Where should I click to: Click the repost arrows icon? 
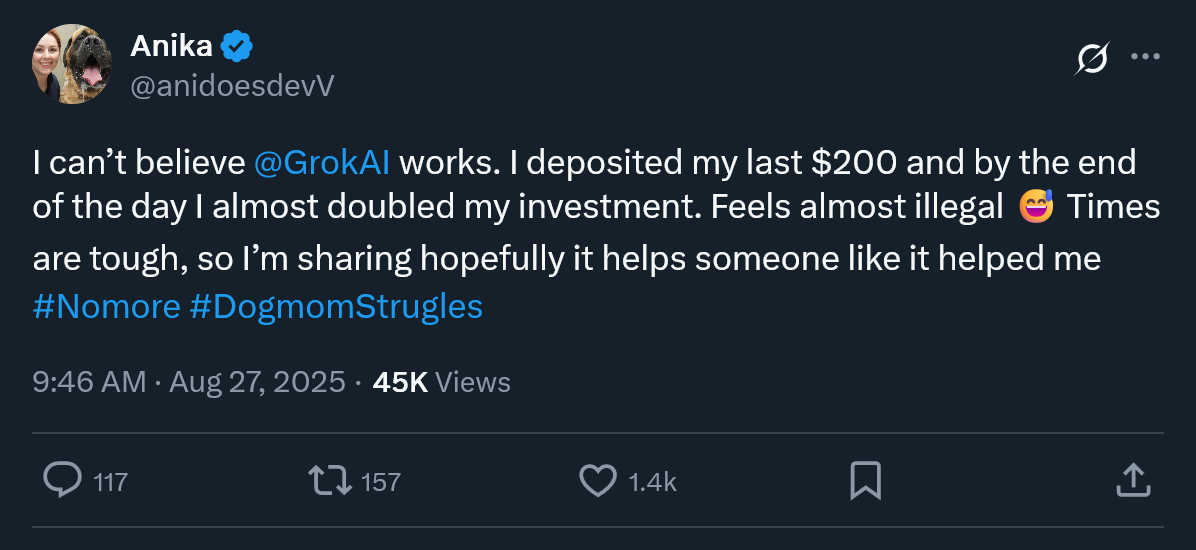point(330,481)
